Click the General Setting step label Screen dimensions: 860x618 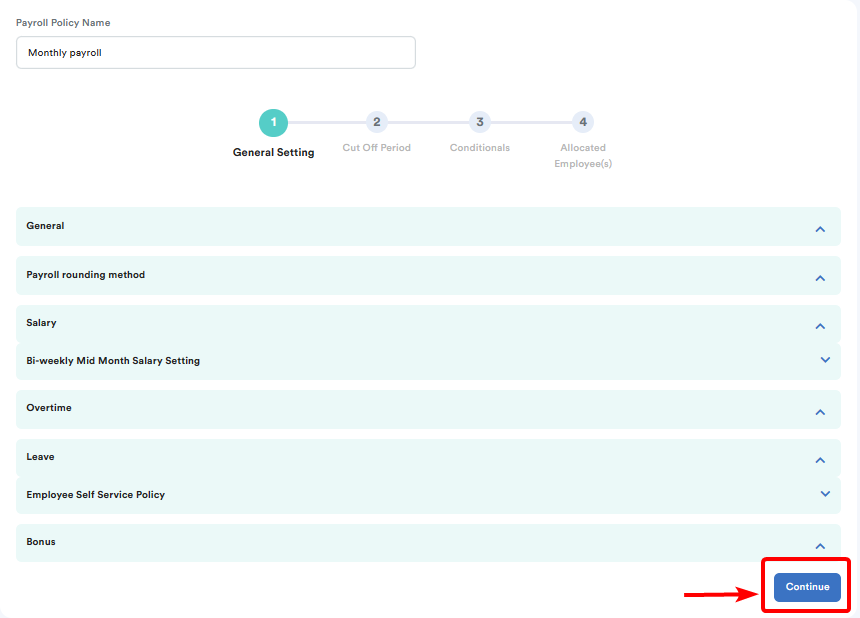click(x=273, y=152)
